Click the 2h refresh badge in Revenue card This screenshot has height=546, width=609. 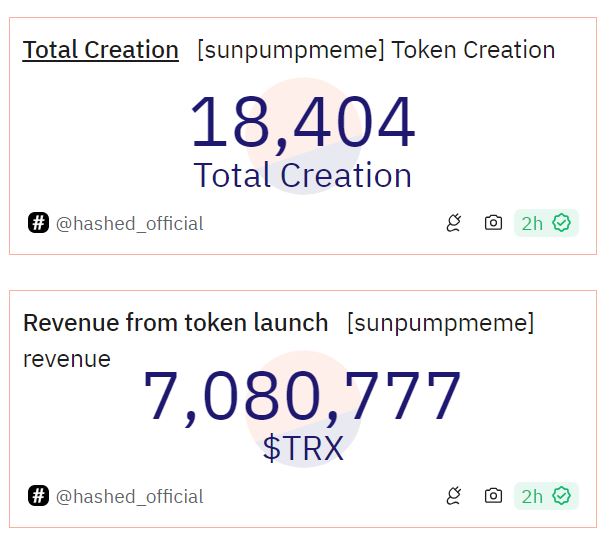click(532, 496)
